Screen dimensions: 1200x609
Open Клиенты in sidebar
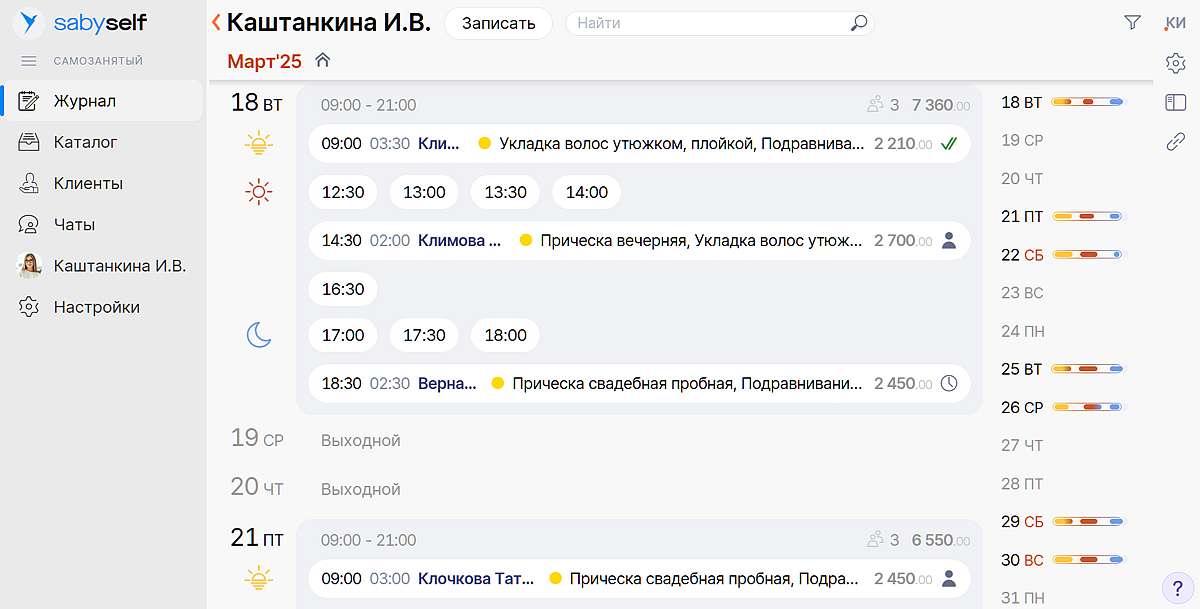coord(88,183)
